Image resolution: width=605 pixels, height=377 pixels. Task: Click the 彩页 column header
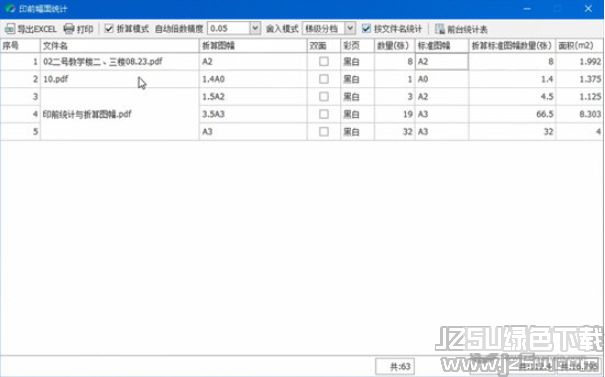point(357,46)
